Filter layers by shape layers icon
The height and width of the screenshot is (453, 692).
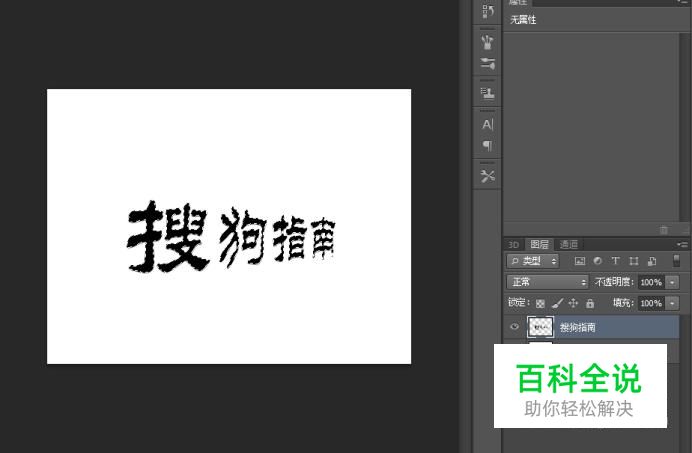click(x=634, y=261)
